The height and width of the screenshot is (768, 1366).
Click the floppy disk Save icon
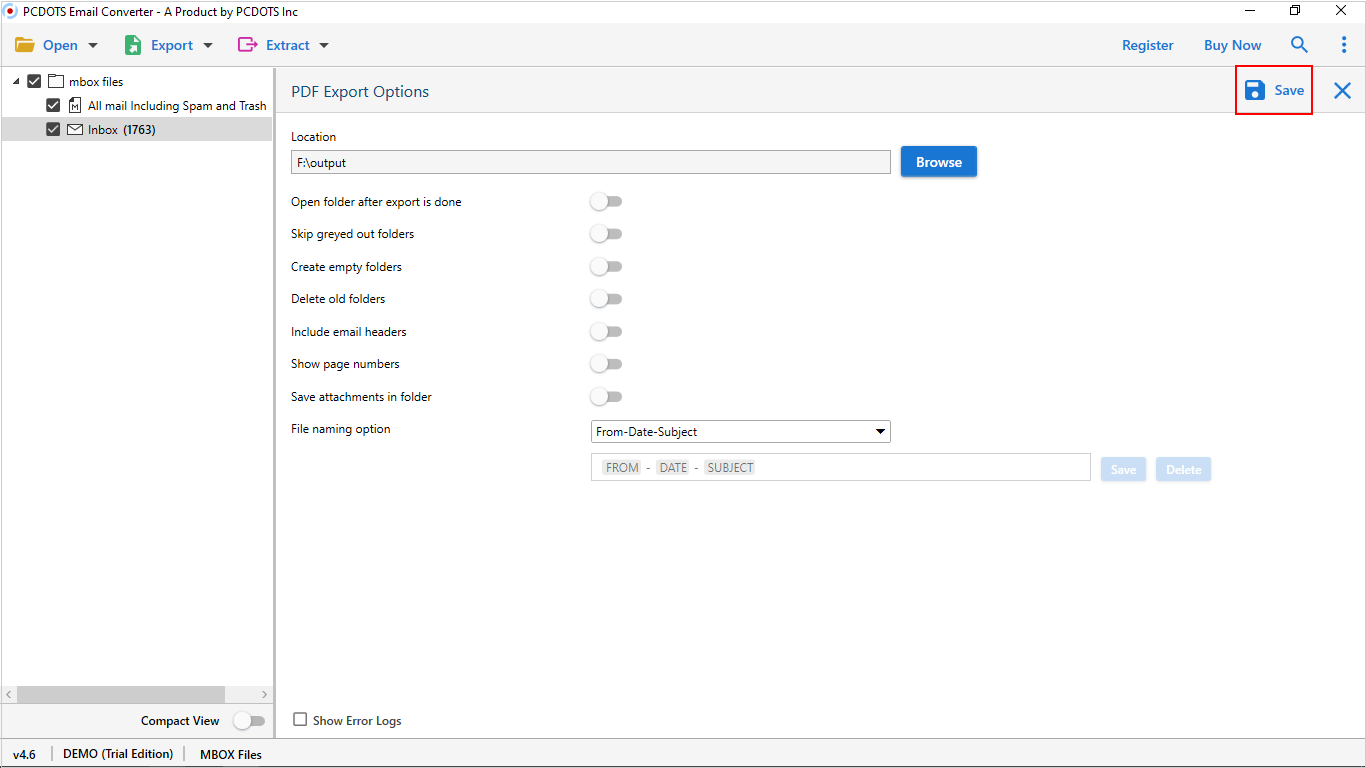tap(1255, 90)
